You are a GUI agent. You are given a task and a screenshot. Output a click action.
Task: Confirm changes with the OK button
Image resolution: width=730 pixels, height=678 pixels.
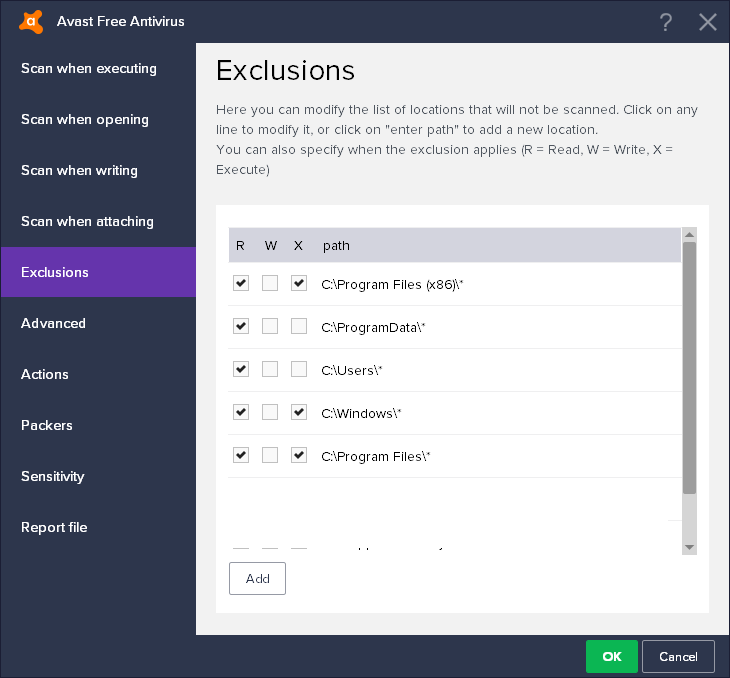point(612,657)
